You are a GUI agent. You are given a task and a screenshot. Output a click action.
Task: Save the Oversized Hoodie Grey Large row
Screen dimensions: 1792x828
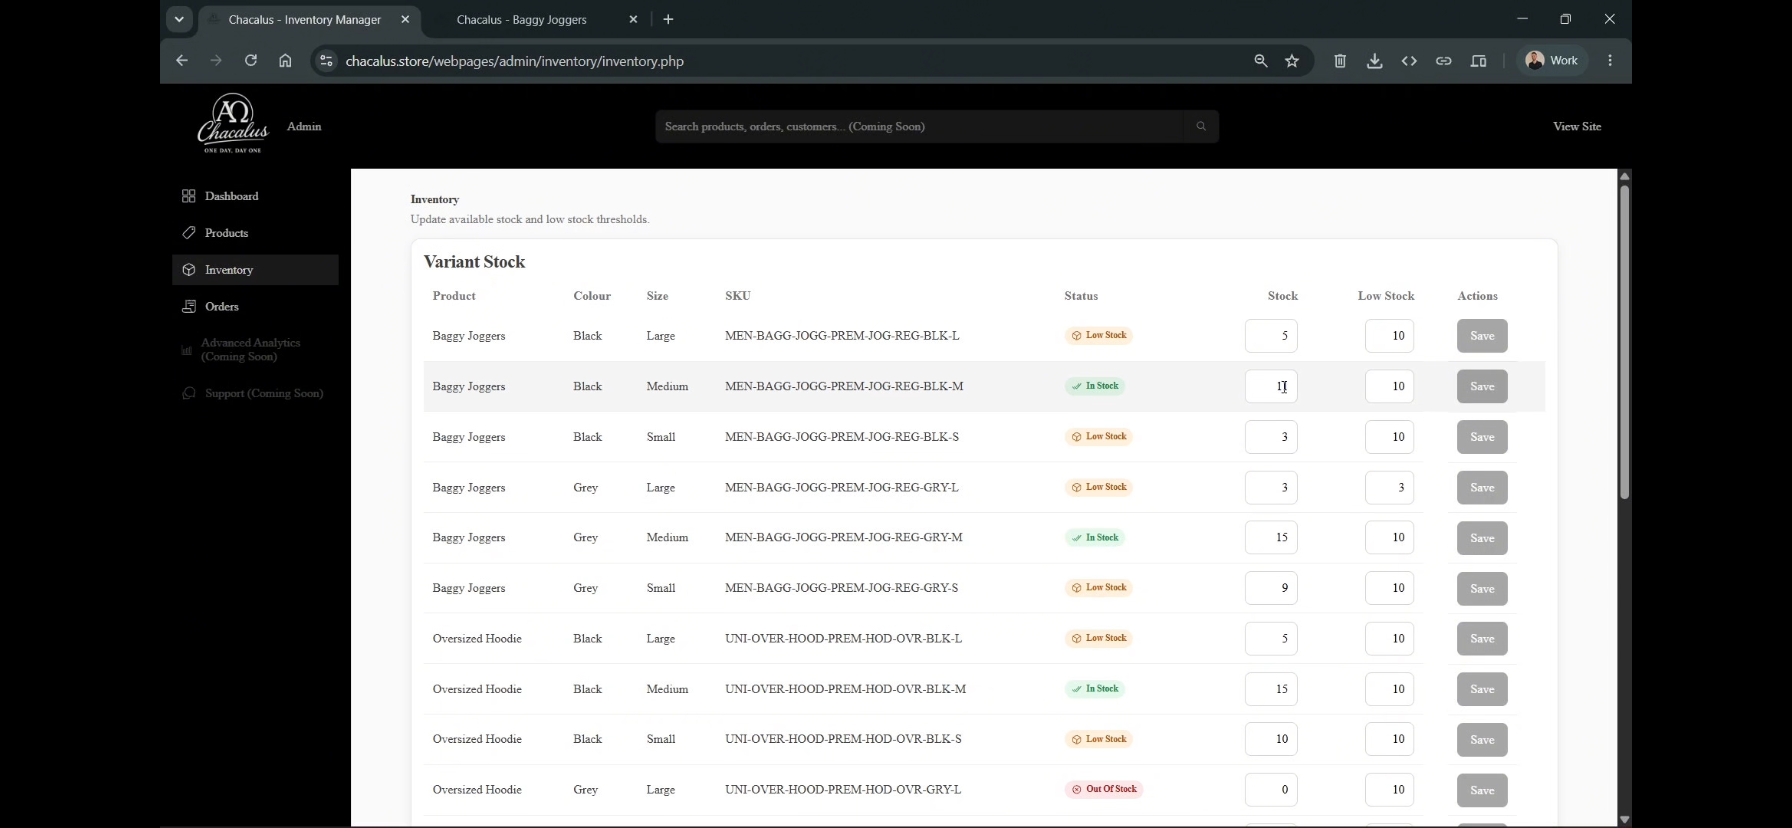pyautogui.click(x=1482, y=790)
